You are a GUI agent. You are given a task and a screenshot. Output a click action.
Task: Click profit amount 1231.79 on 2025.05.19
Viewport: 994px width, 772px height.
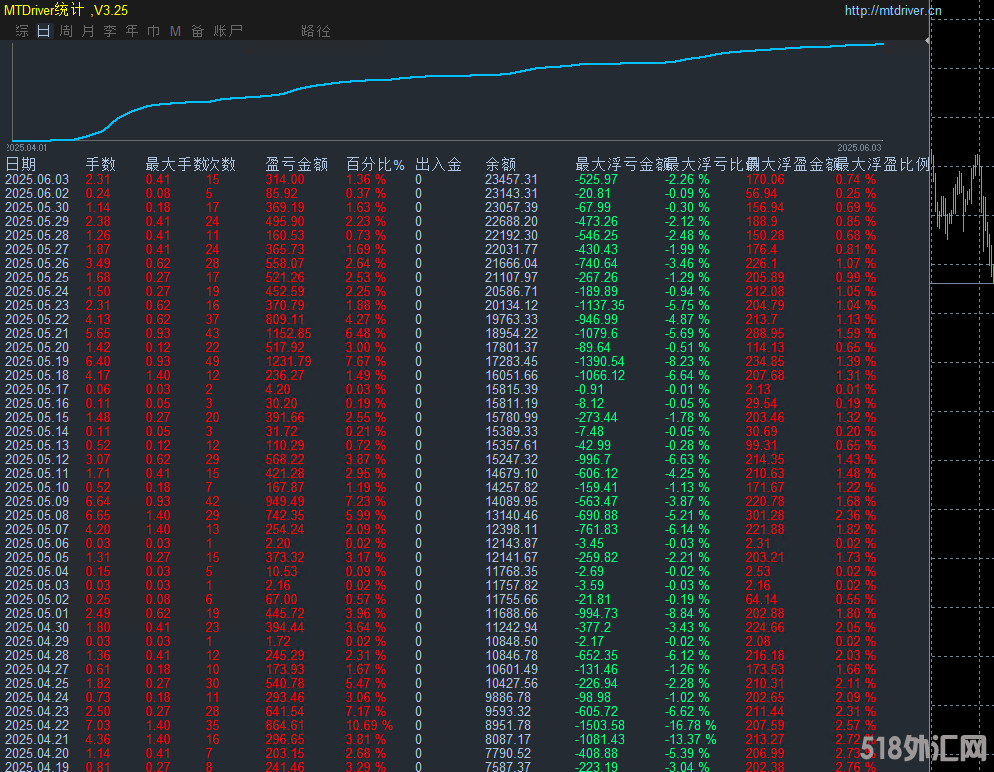(x=288, y=361)
